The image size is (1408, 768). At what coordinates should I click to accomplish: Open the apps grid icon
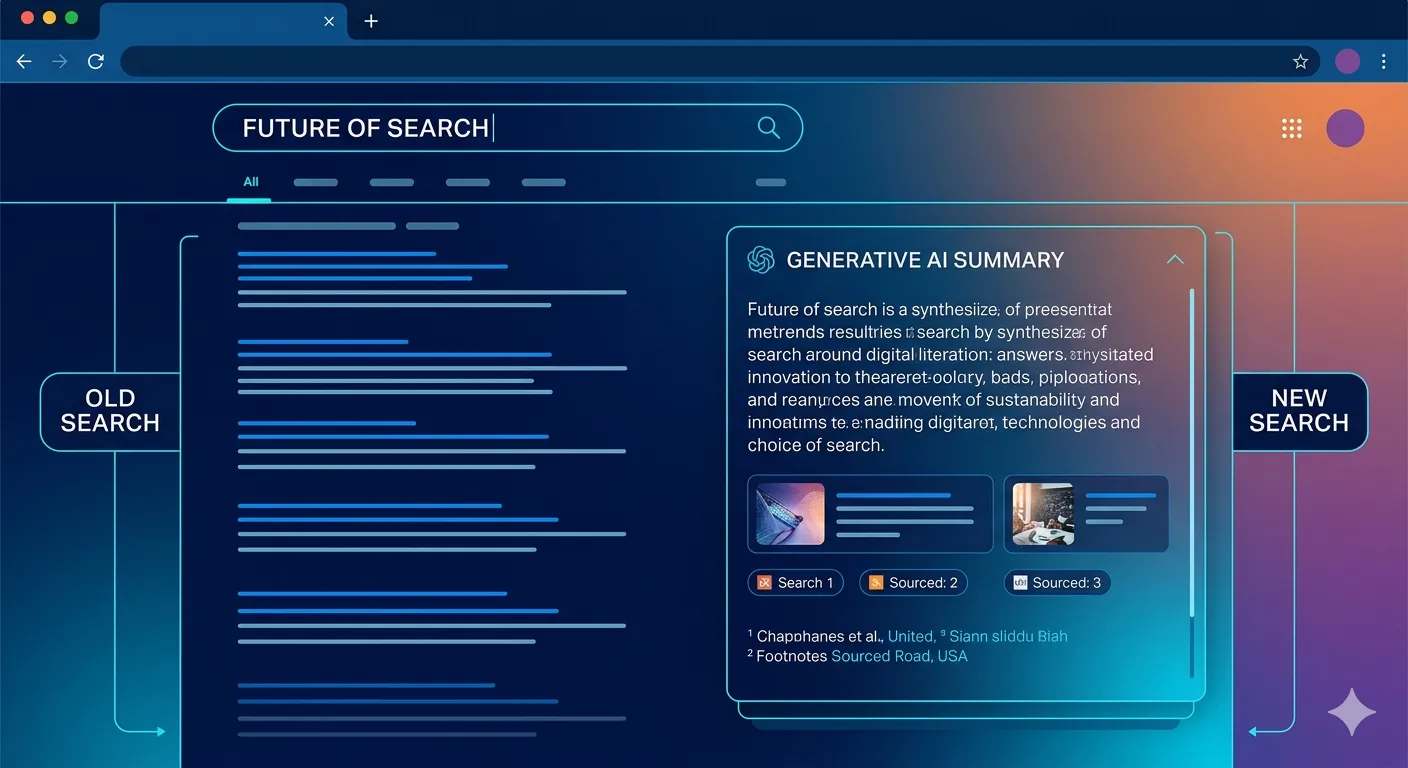[x=1292, y=128]
